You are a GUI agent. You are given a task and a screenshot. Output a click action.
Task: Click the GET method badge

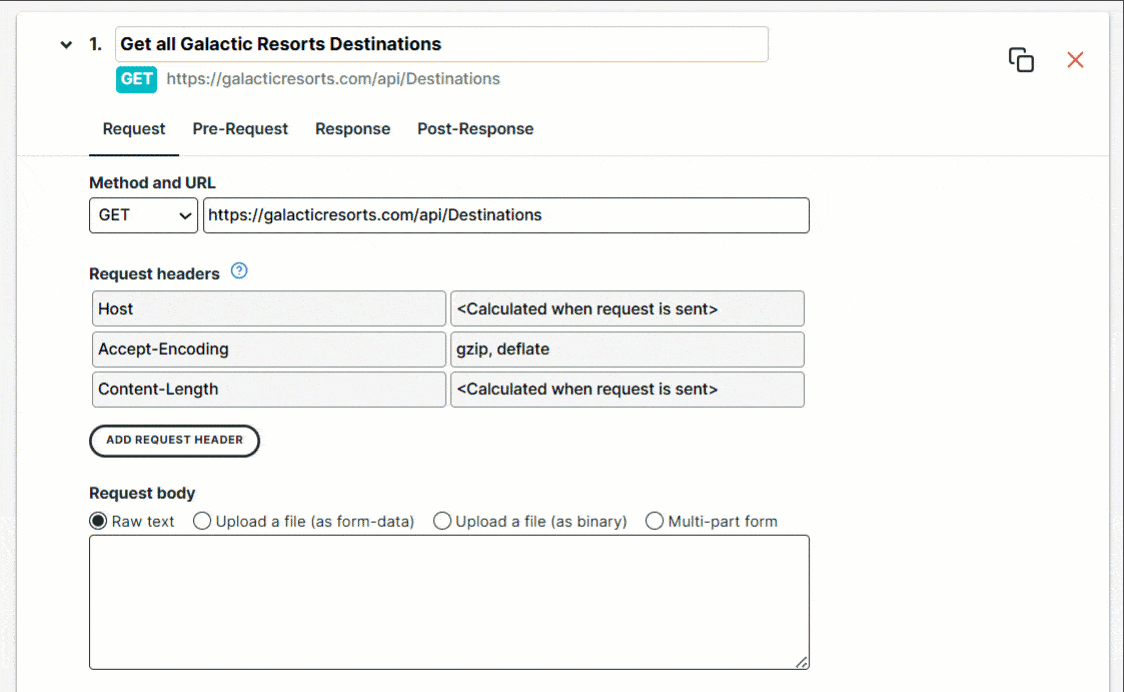tap(136, 79)
